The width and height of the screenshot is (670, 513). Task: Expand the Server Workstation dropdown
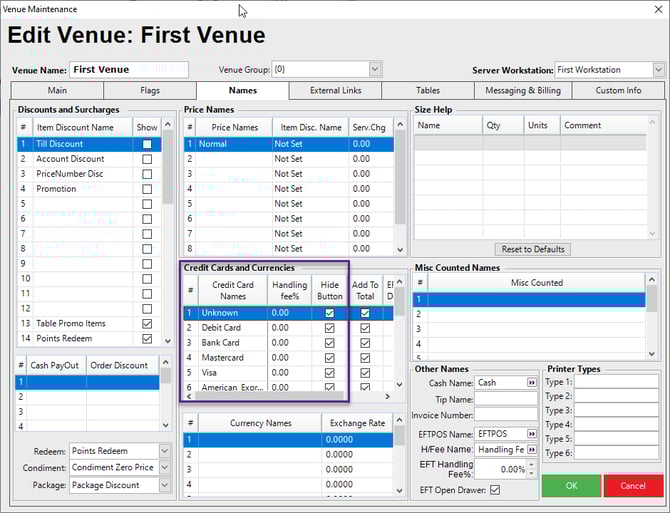click(658, 70)
